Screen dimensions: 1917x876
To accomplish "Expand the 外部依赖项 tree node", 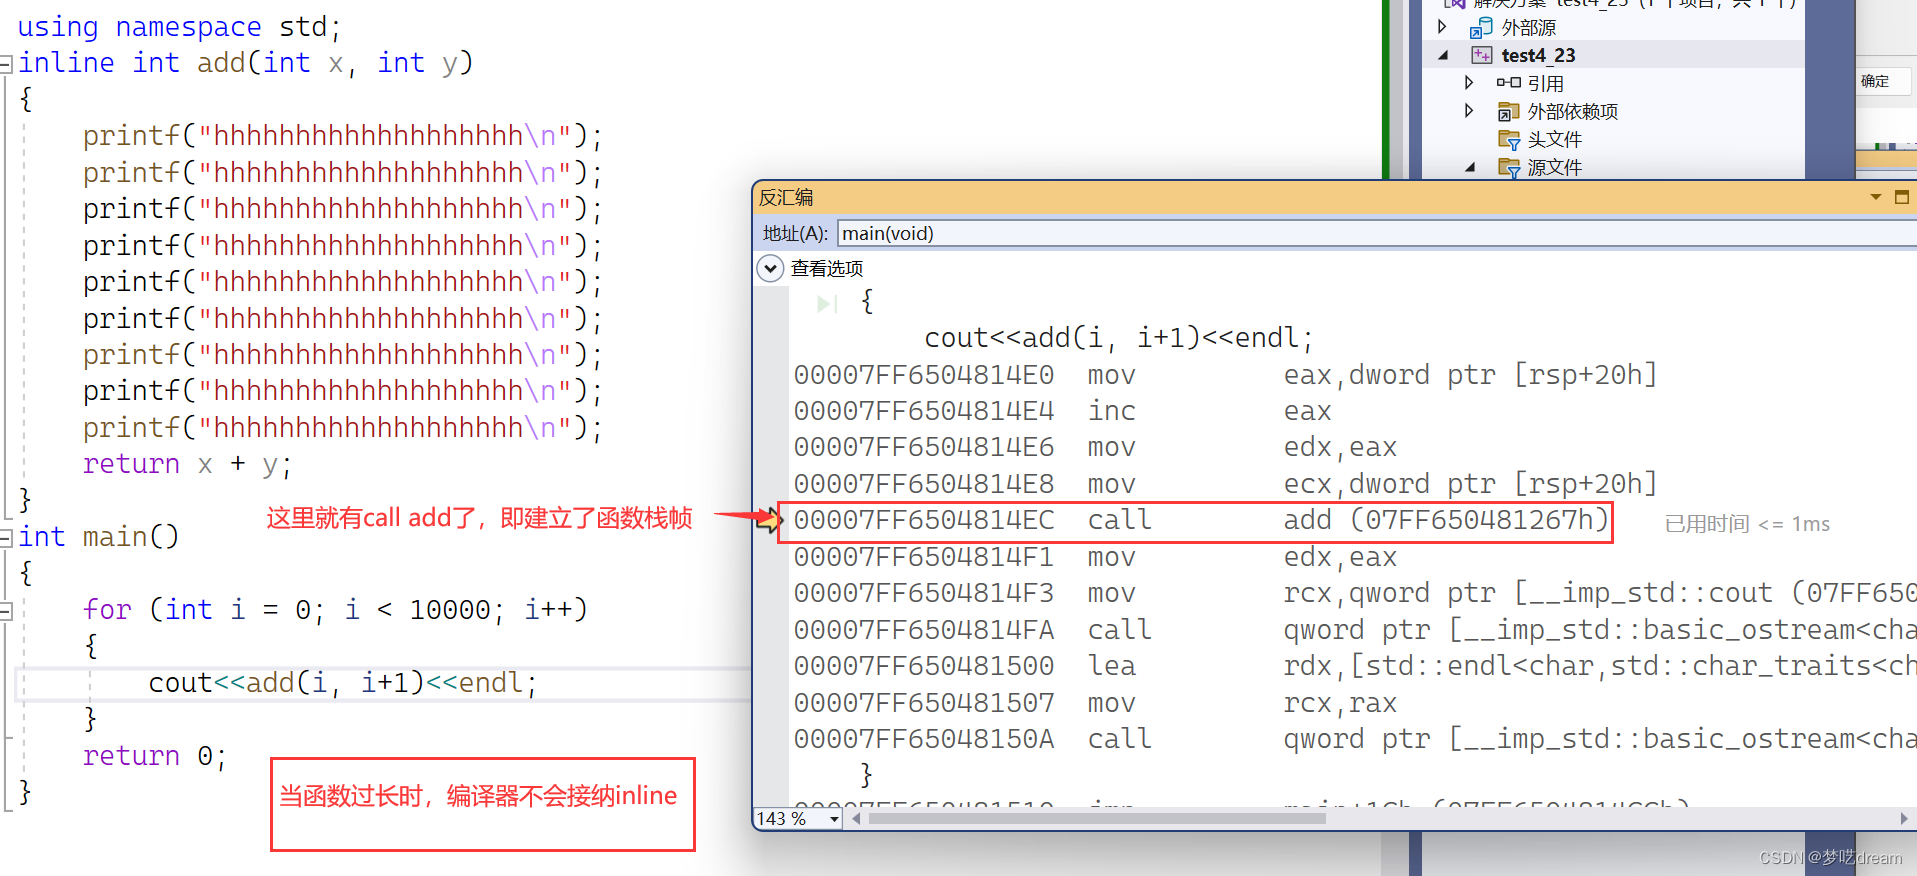I will (x=1469, y=111).
